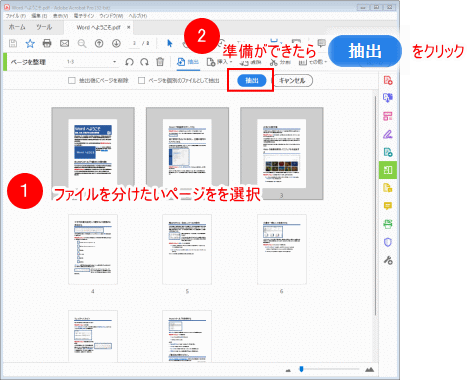
Task: Check ページを個別のファイルとして抽出 checkbox
Action: pos(142,80)
